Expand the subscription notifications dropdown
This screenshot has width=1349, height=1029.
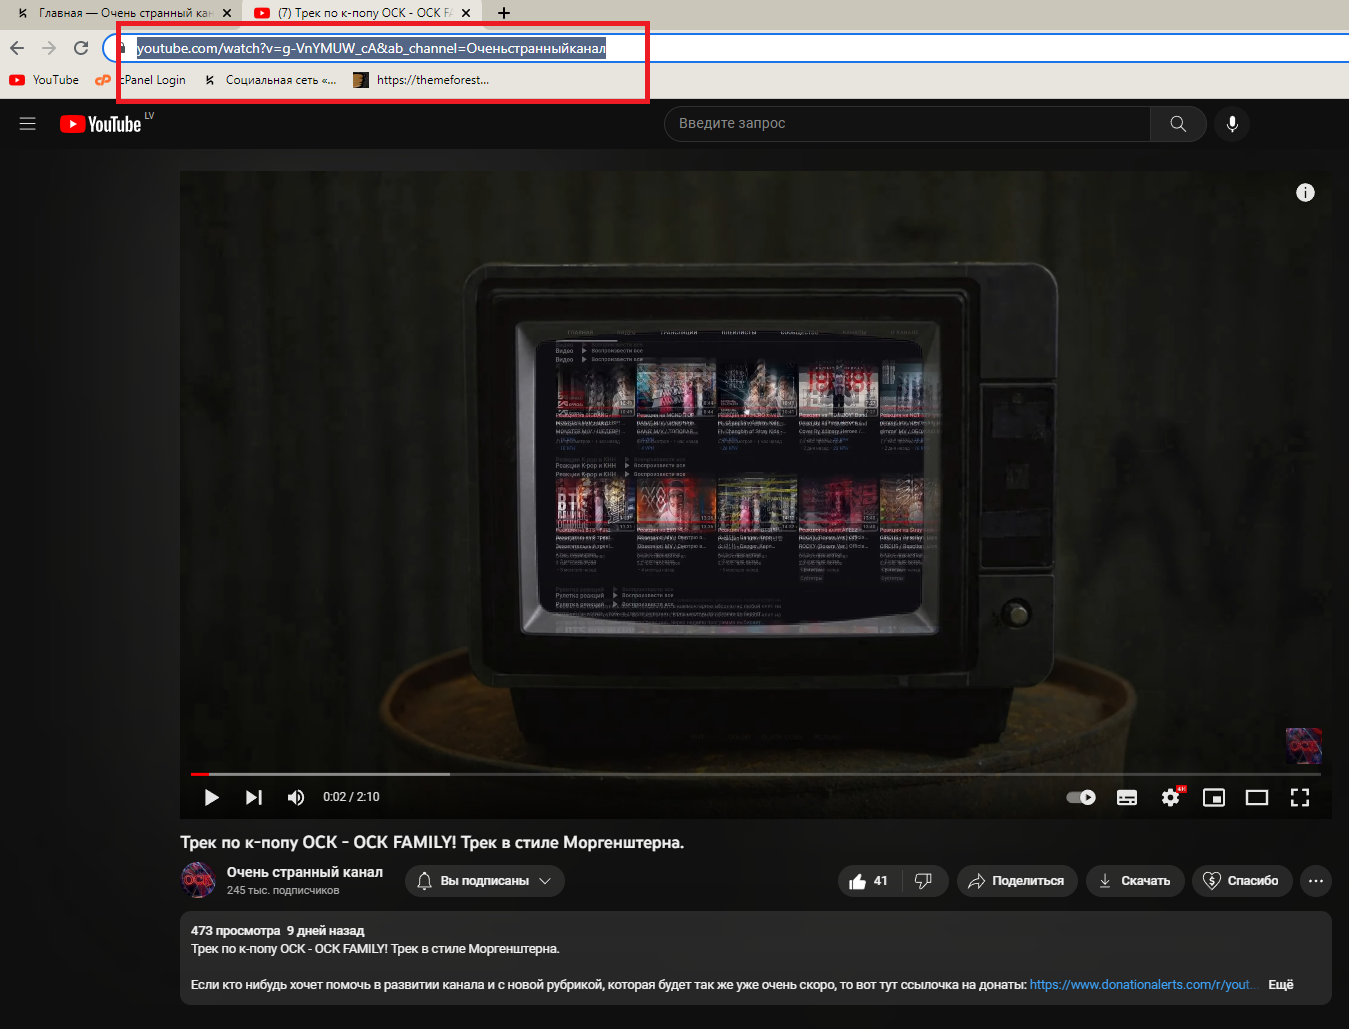[485, 881]
